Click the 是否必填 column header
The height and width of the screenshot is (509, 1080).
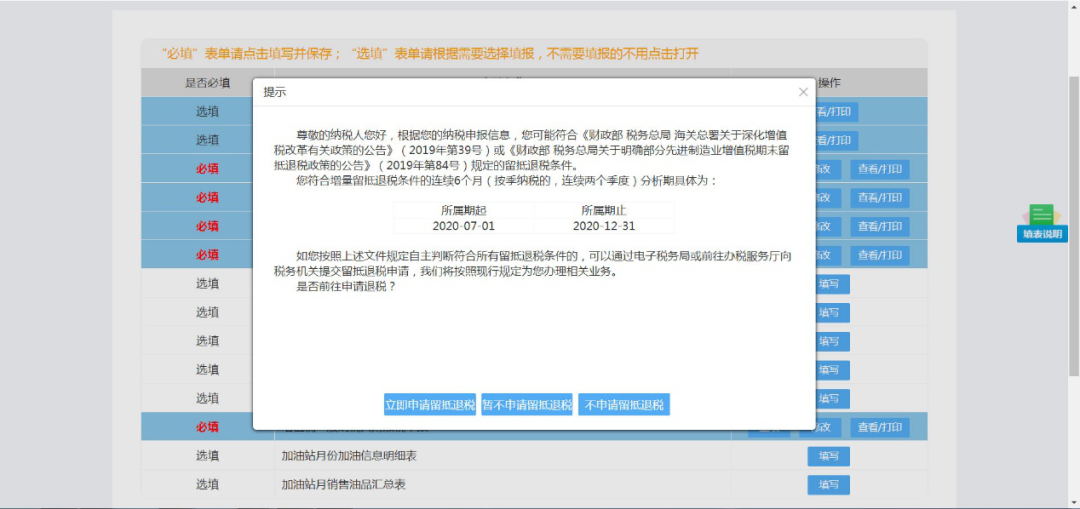(x=207, y=83)
